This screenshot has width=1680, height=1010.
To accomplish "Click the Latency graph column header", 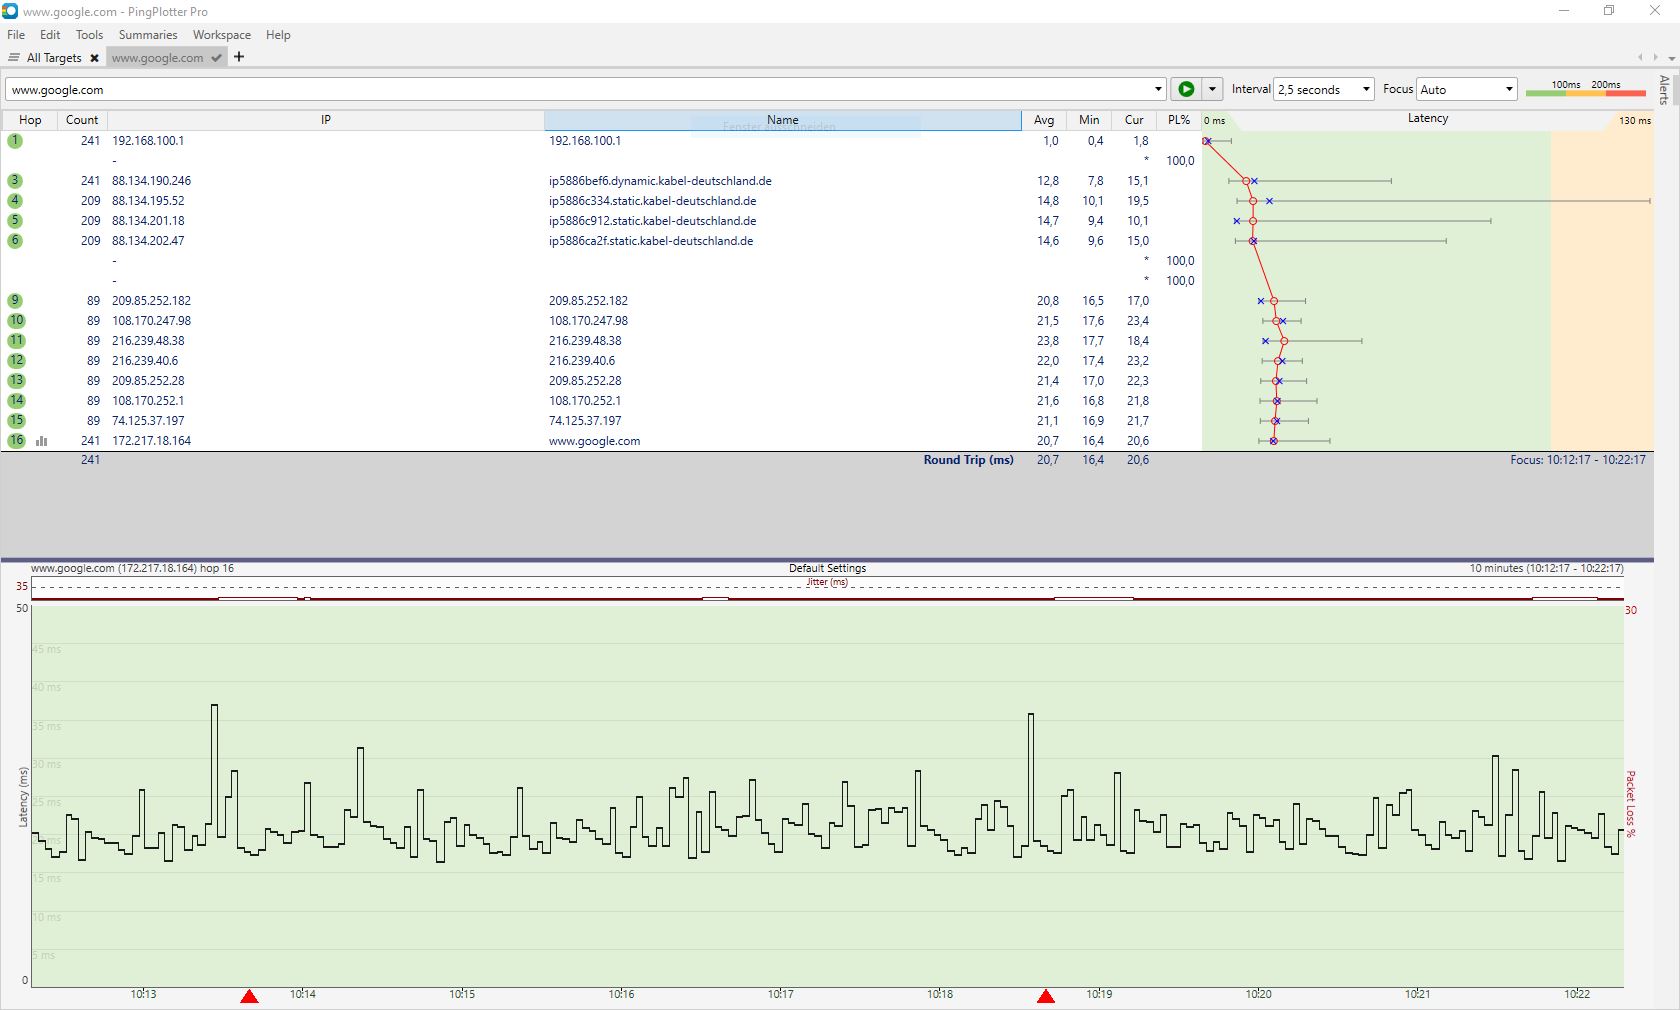I will click(1427, 118).
